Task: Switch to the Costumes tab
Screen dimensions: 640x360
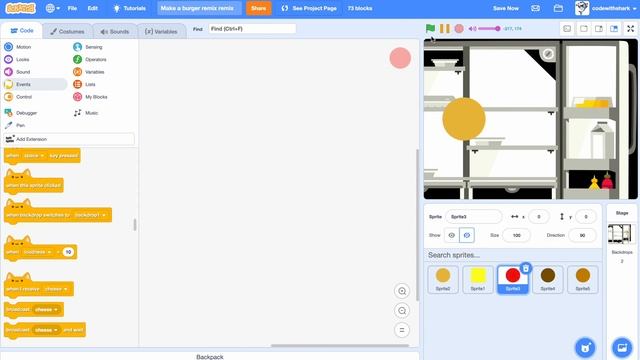Action: 67,31
